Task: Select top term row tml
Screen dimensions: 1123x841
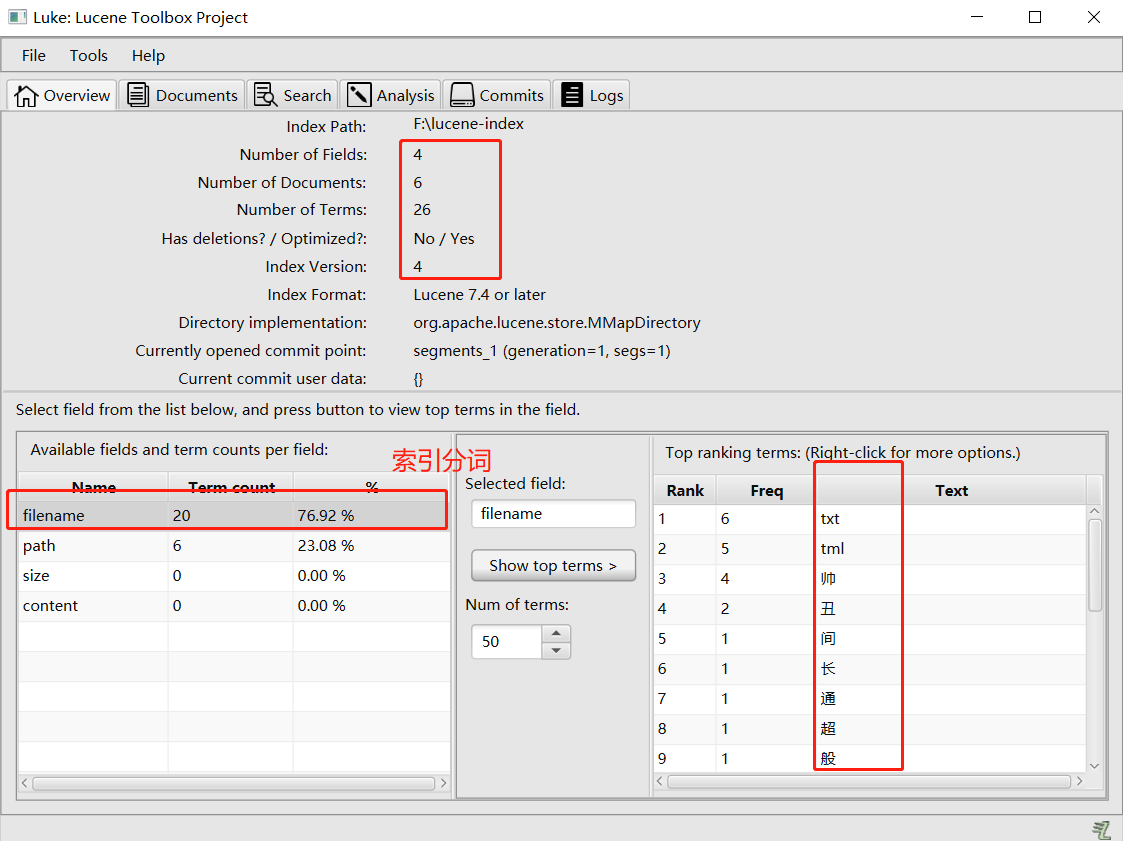Action: [x=870, y=549]
